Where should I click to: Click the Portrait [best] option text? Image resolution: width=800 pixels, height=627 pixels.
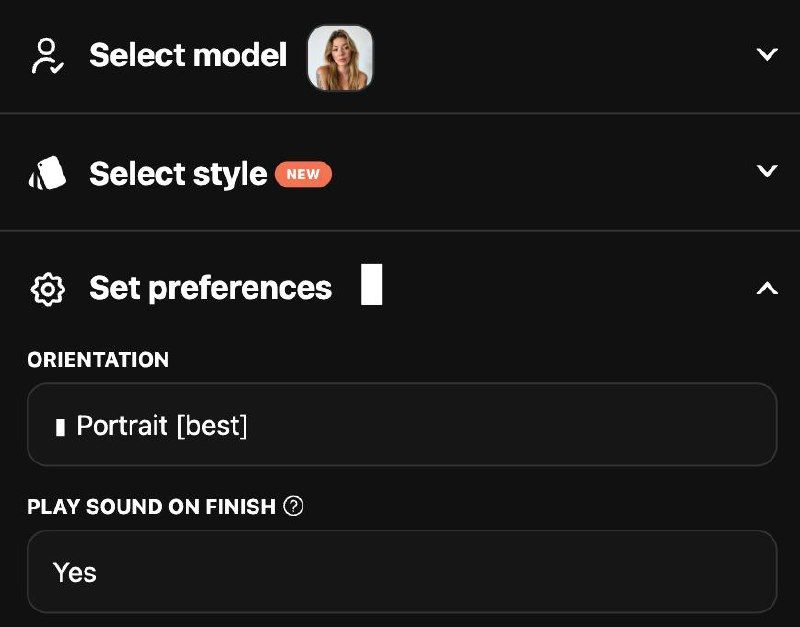coord(162,426)
